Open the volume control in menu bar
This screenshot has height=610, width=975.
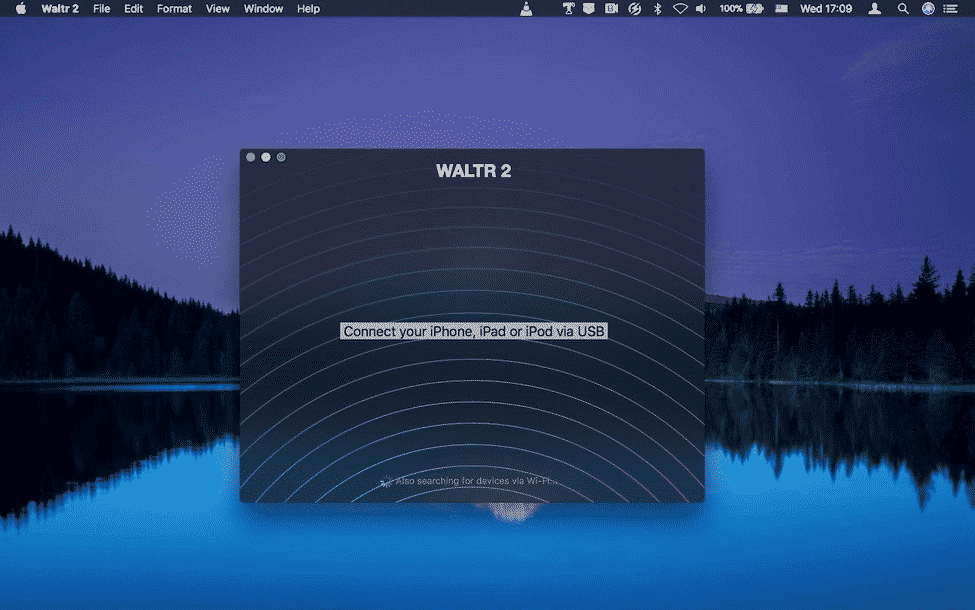click(x=701, y=9)
